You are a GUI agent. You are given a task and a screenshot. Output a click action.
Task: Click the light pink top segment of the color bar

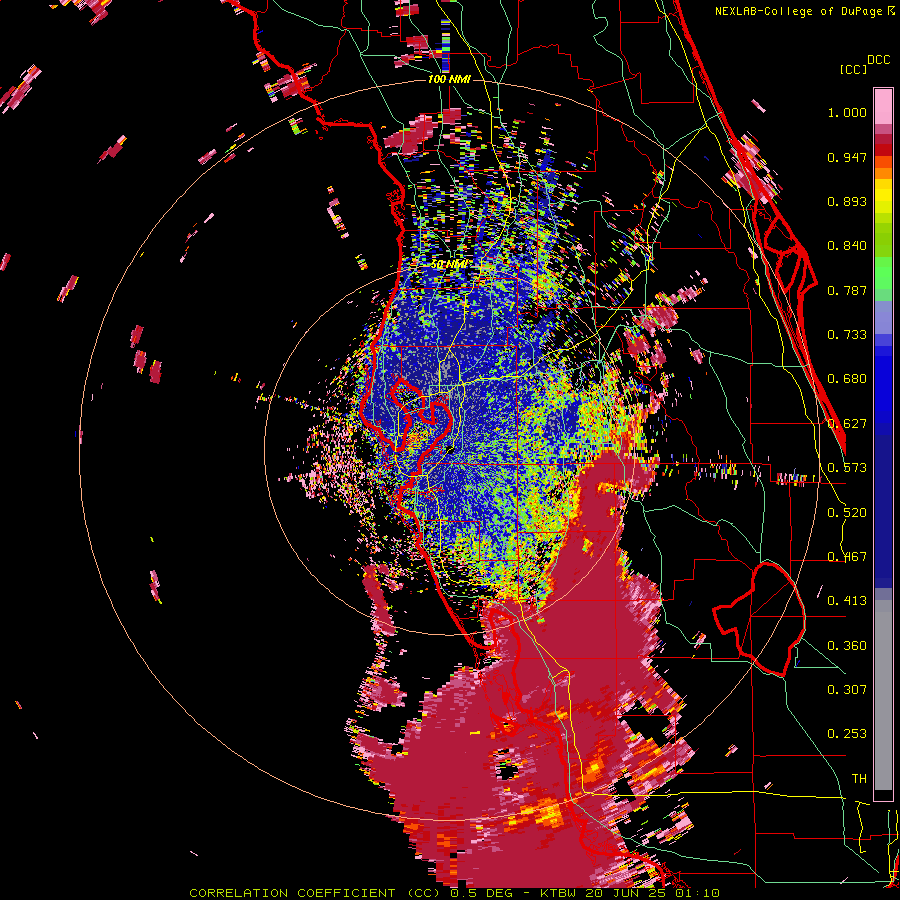click(x=883, y=106)
